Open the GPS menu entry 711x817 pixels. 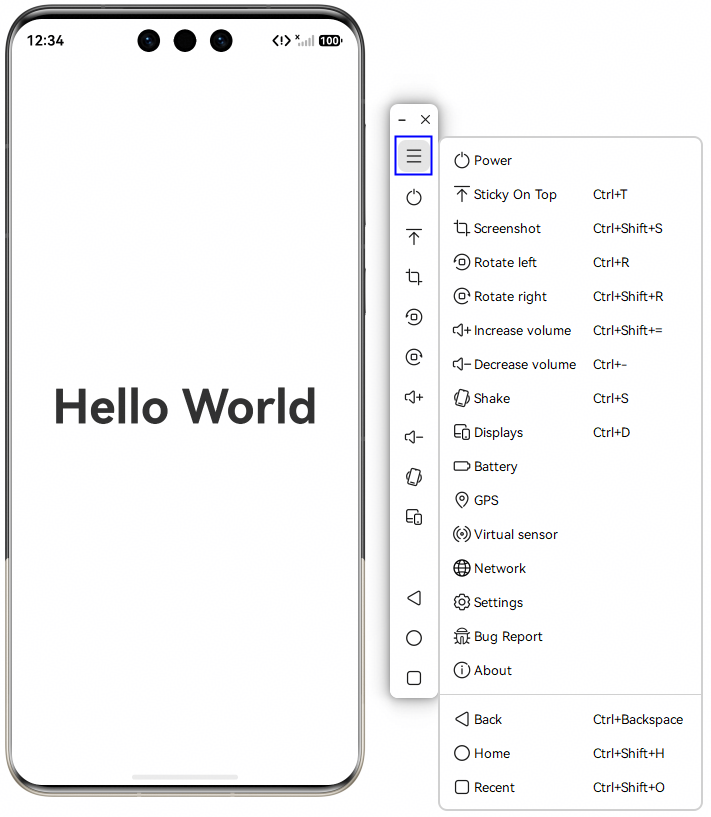coord(485,501)
